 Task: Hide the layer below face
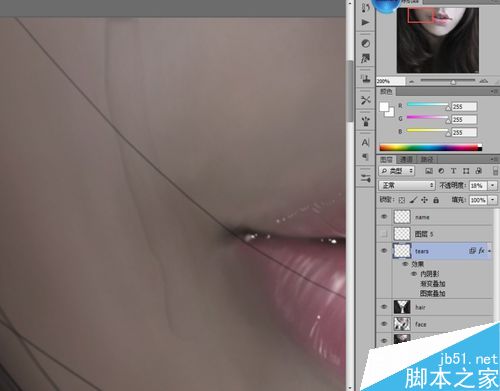click(x=384, y=340)
